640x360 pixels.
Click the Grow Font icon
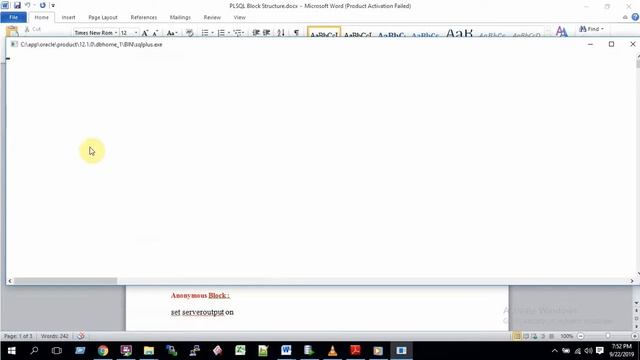coord(145,33)
